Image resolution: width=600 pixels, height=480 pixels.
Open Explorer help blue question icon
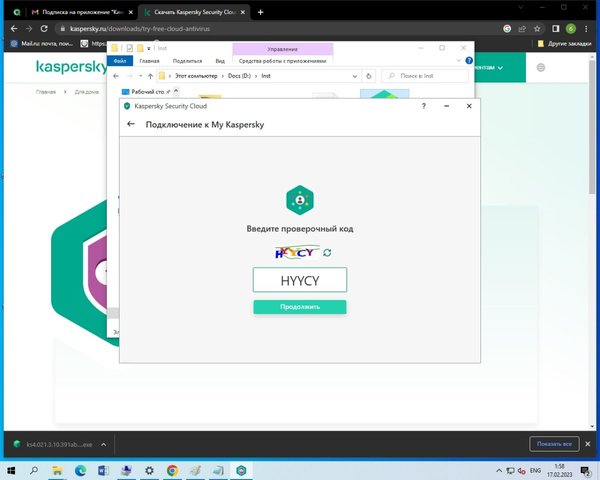(x=469, y=61)
